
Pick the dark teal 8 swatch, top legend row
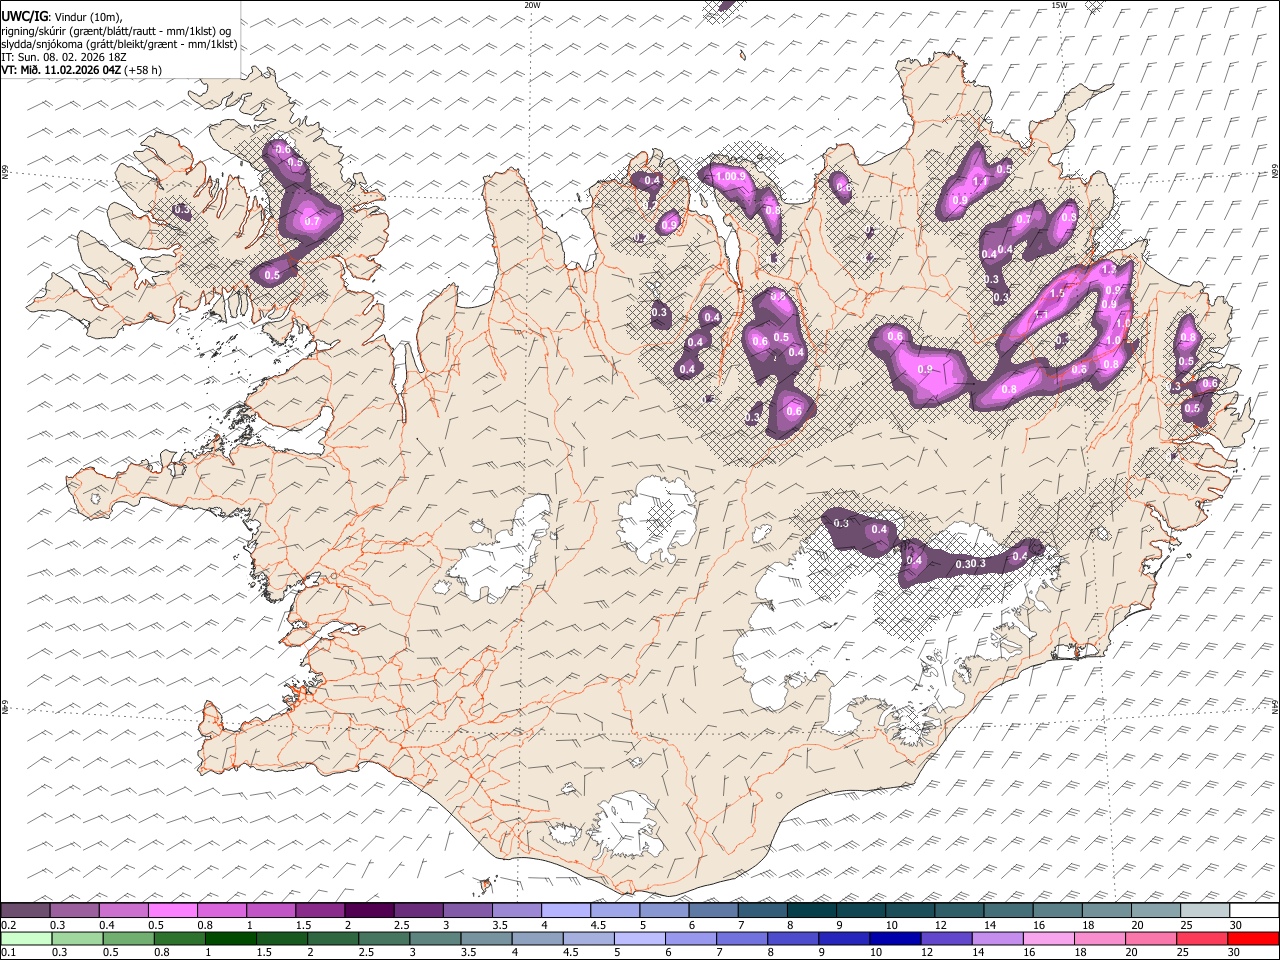[x=811, y=911]
